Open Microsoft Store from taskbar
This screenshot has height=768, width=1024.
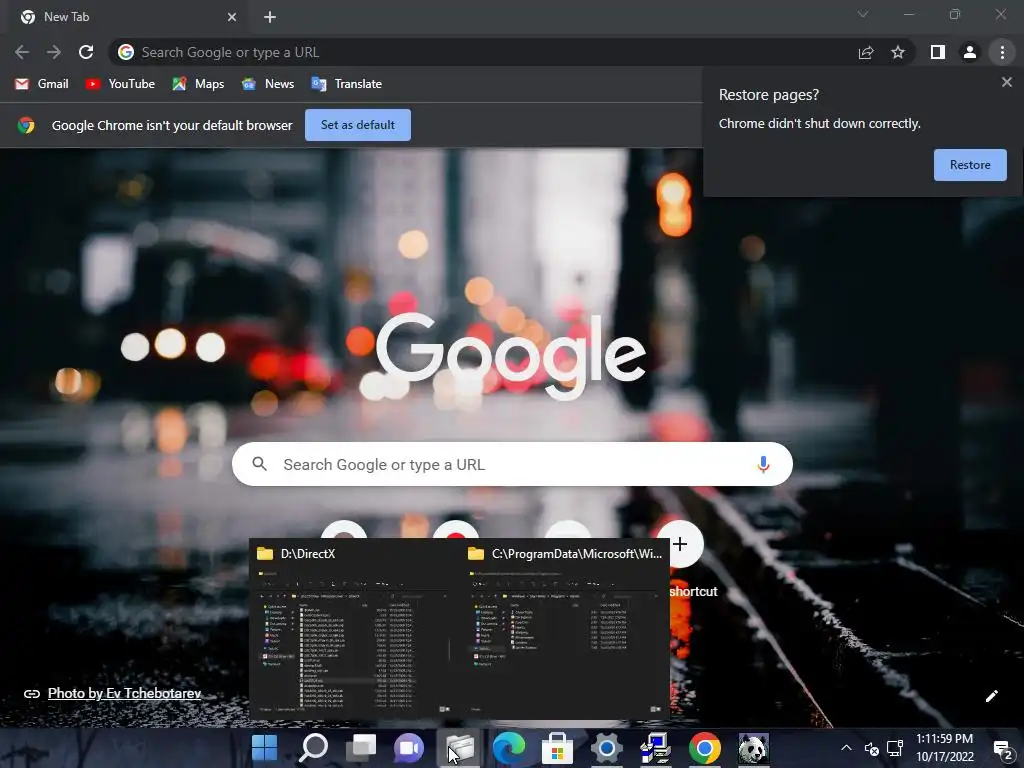[557, 748]
